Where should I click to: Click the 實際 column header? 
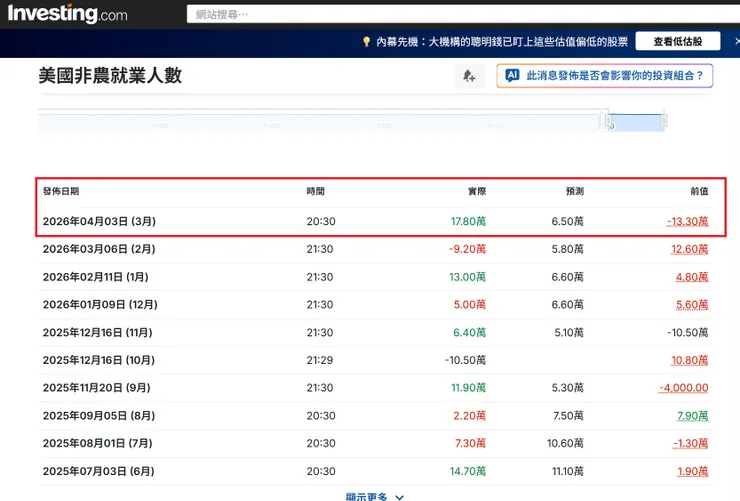click(477, 191)
